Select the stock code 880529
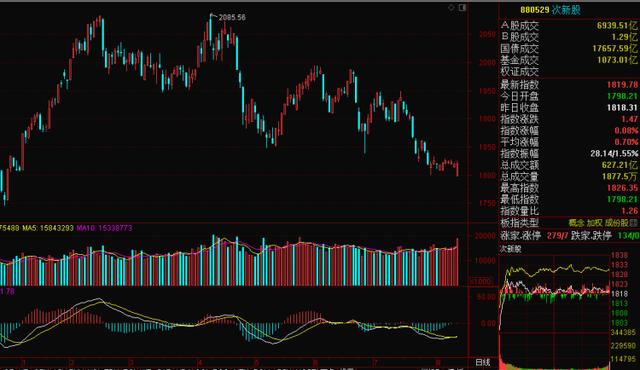This screenshot has width=640, height=370. [535, 10]
